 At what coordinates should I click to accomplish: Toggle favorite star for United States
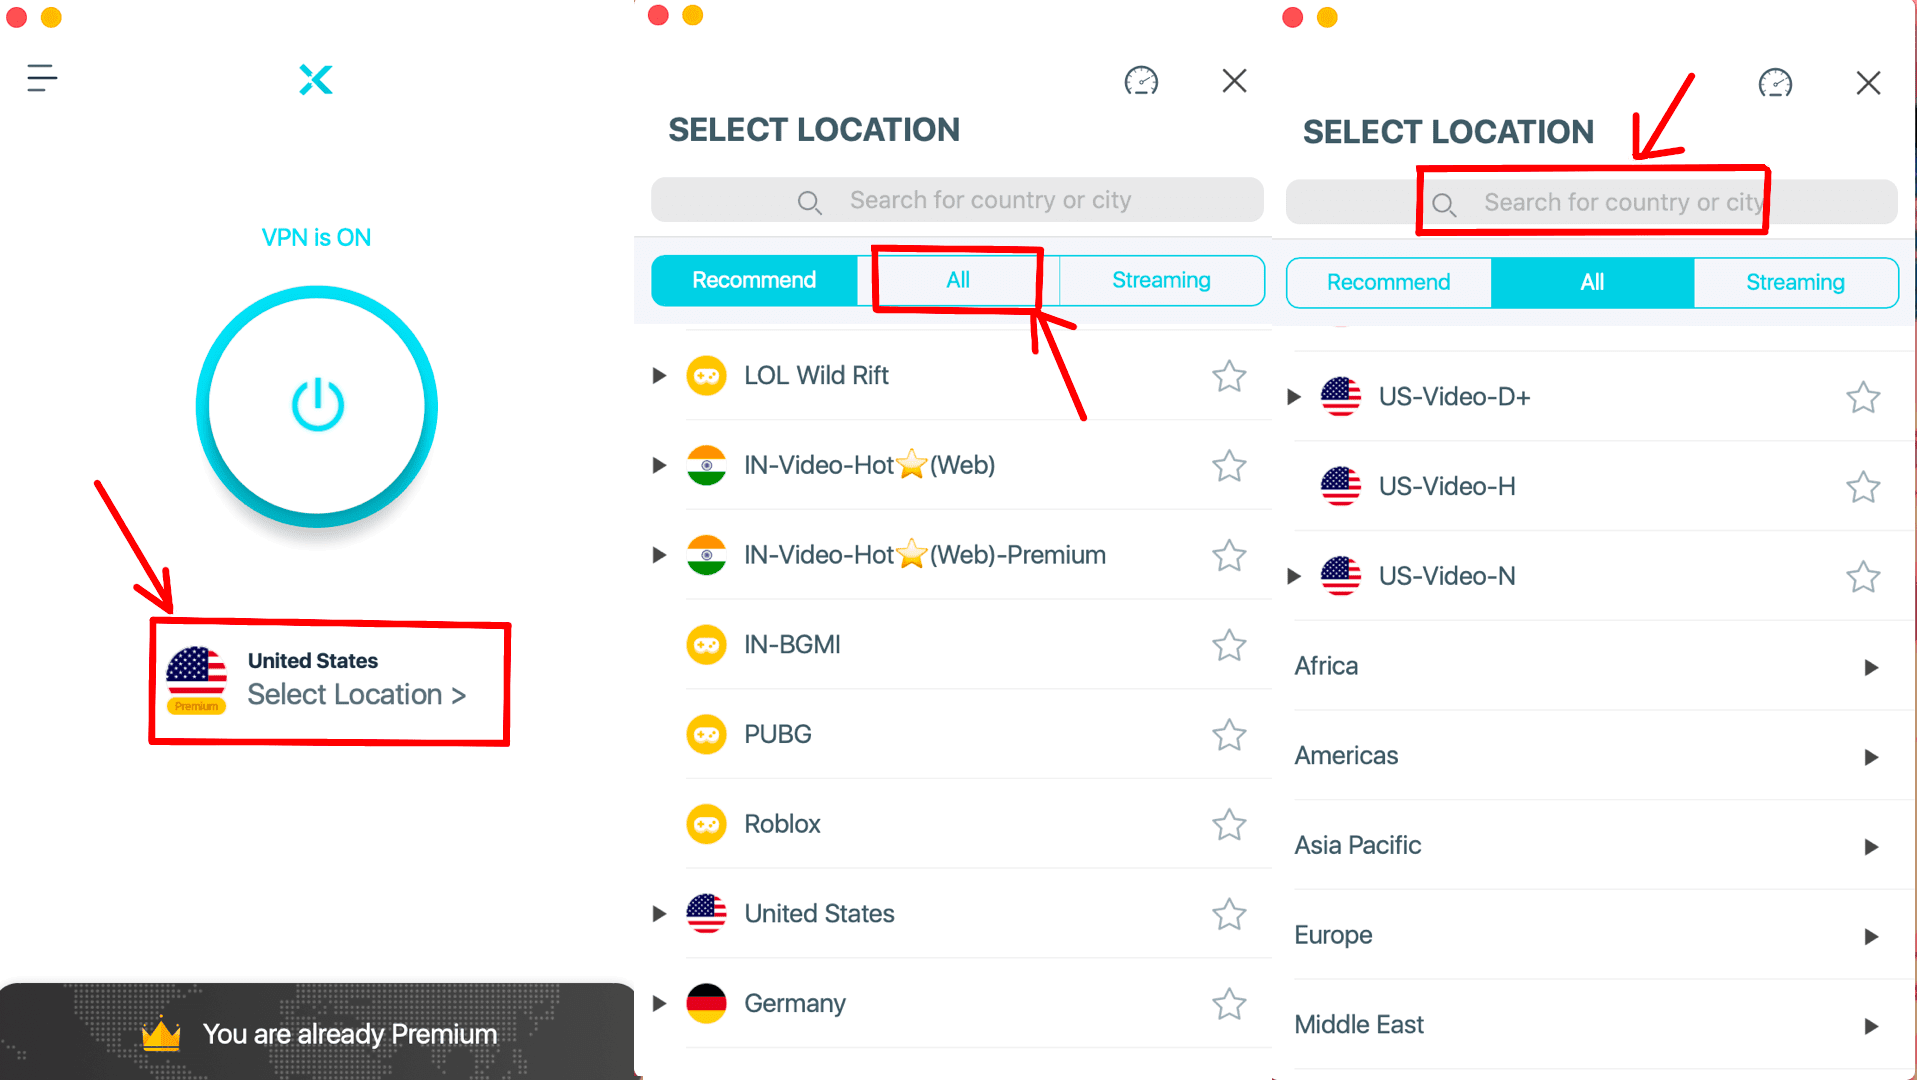pyautogui.click(x=1228, y=913)
